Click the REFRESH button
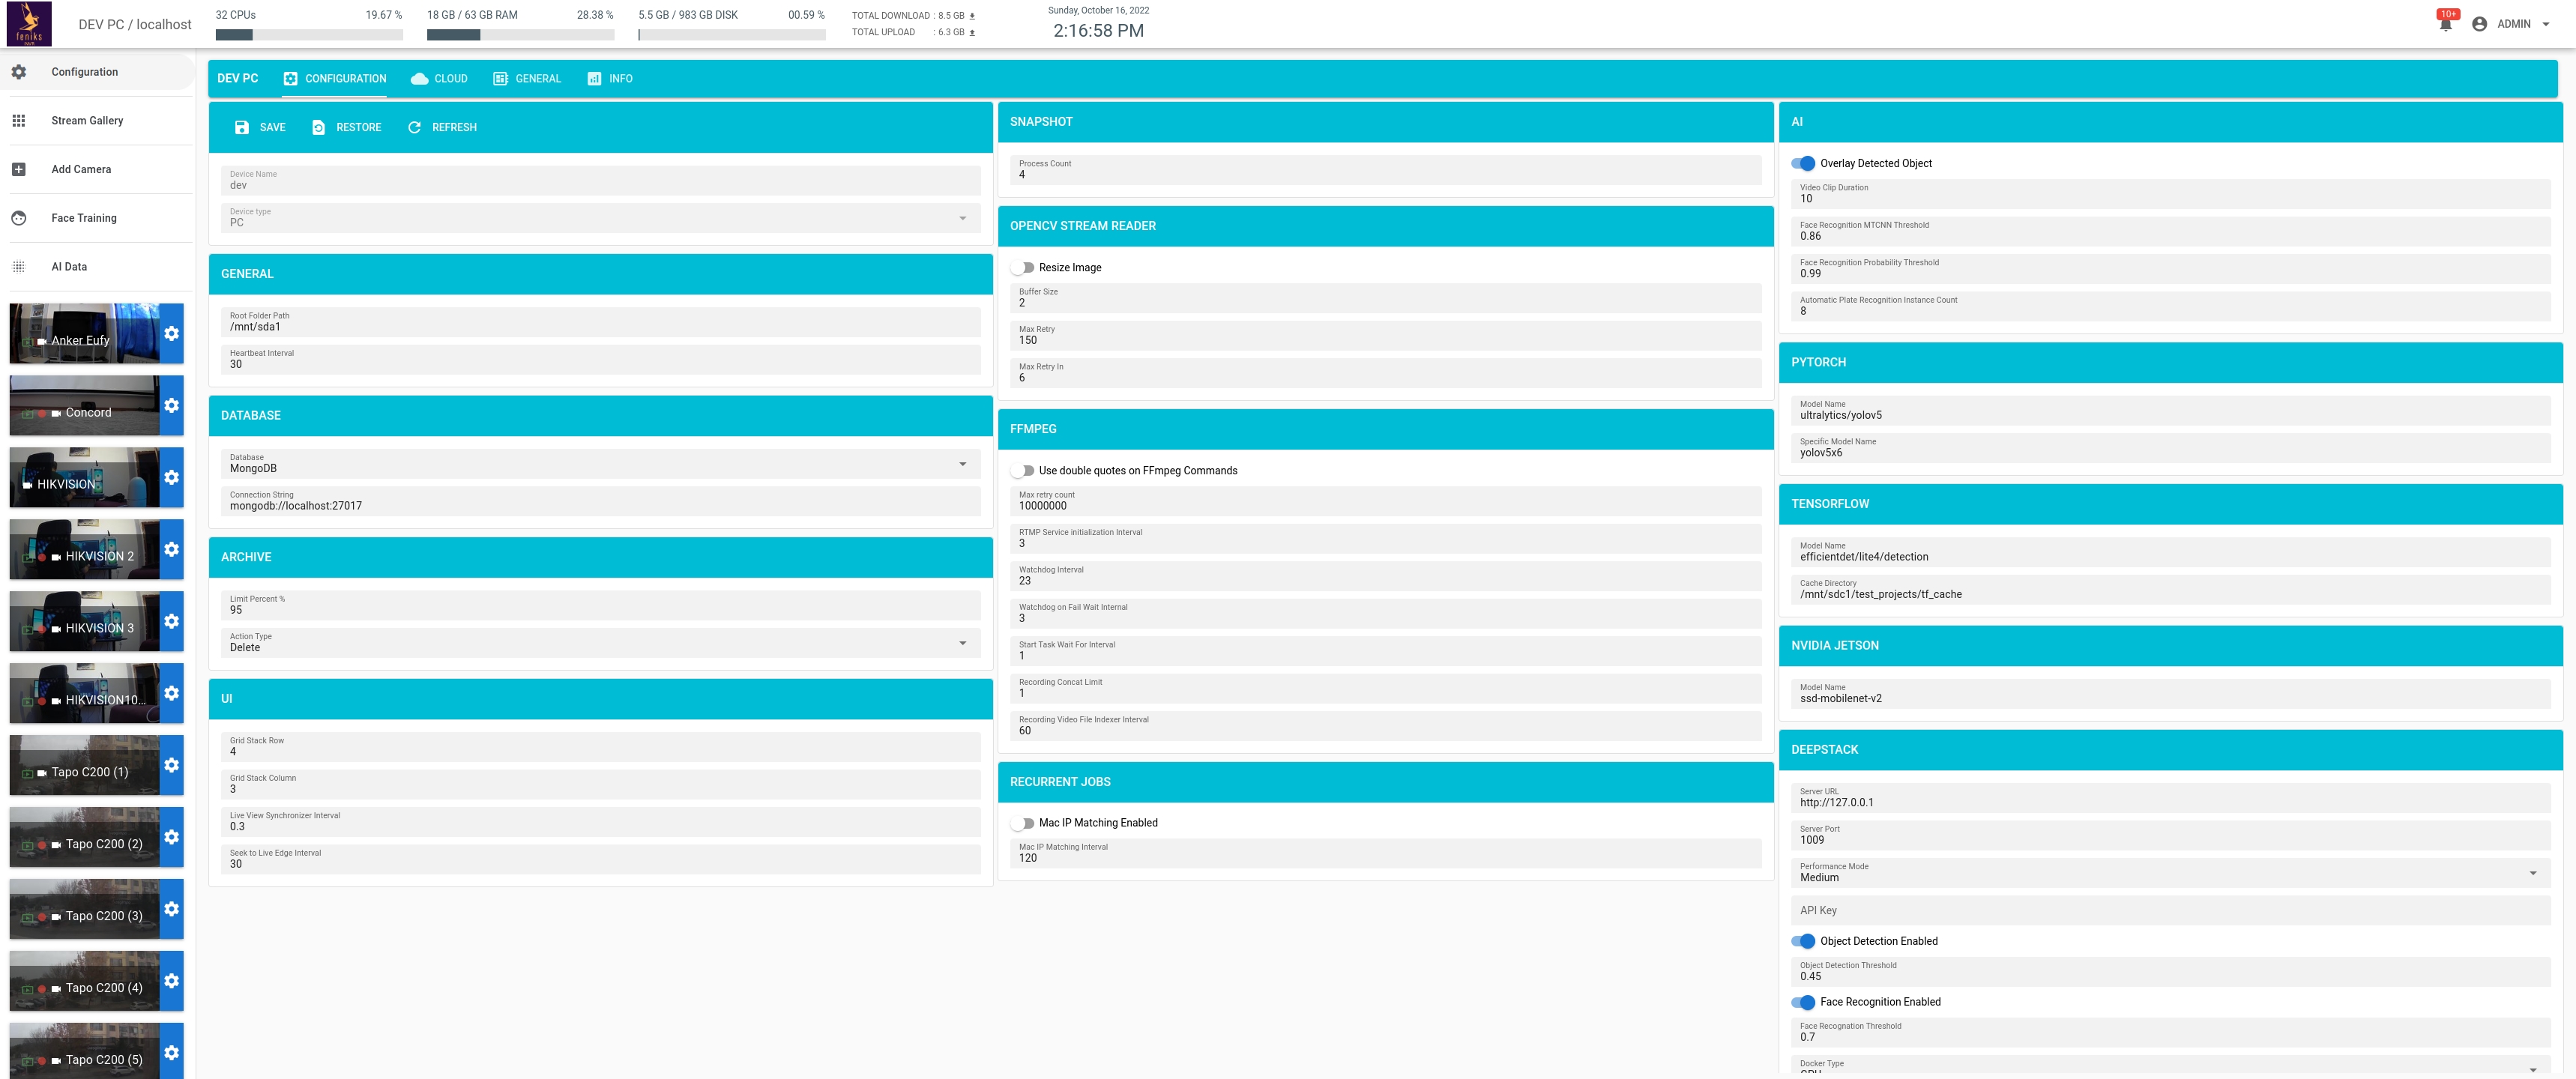Image resolution: width=2576 pixels, height=1079 pixels. click(x=442, y=128)
